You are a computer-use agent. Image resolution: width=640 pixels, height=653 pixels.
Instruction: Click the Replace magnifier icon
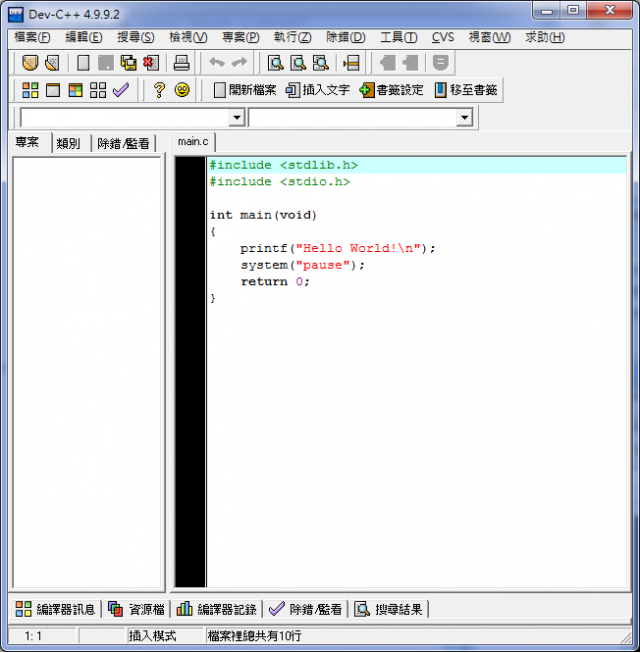point(298,63)
